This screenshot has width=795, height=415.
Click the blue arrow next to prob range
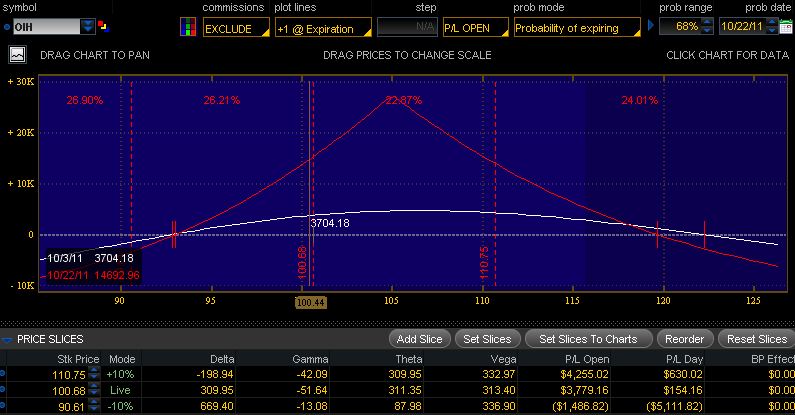(x=651, y=25)
